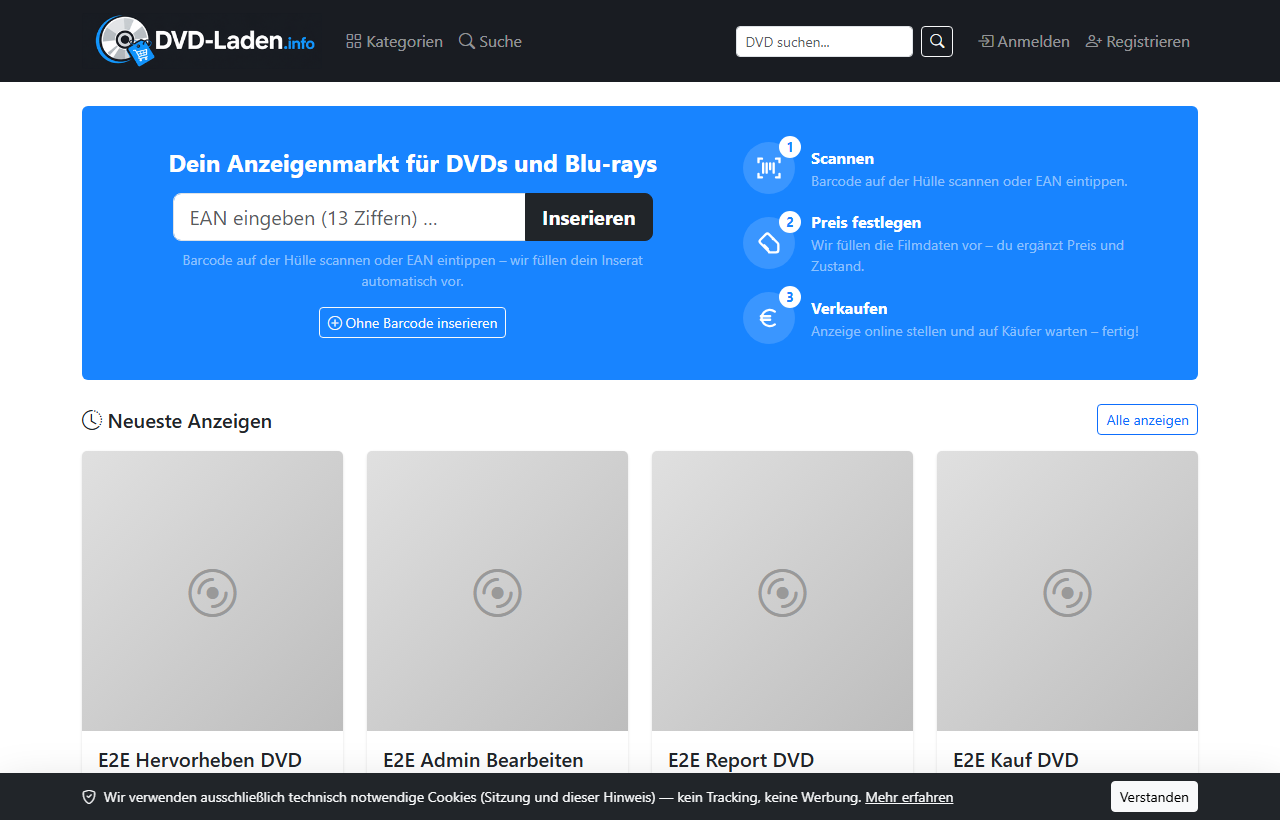This screenshot has height=820, width=1280.
Task: Click the magnifier search button in header
Action: coord(937,42)
